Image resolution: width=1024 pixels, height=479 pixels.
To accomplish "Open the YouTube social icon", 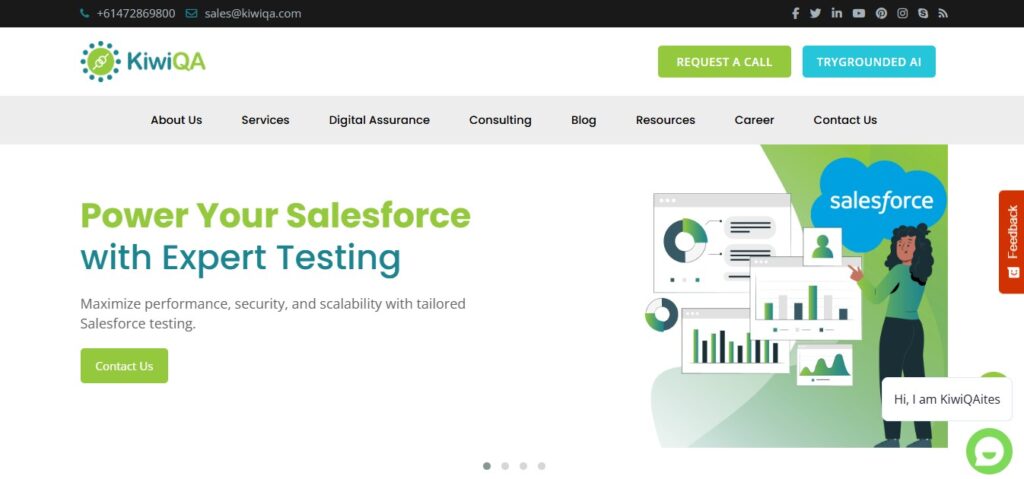I will click(859, 13).
